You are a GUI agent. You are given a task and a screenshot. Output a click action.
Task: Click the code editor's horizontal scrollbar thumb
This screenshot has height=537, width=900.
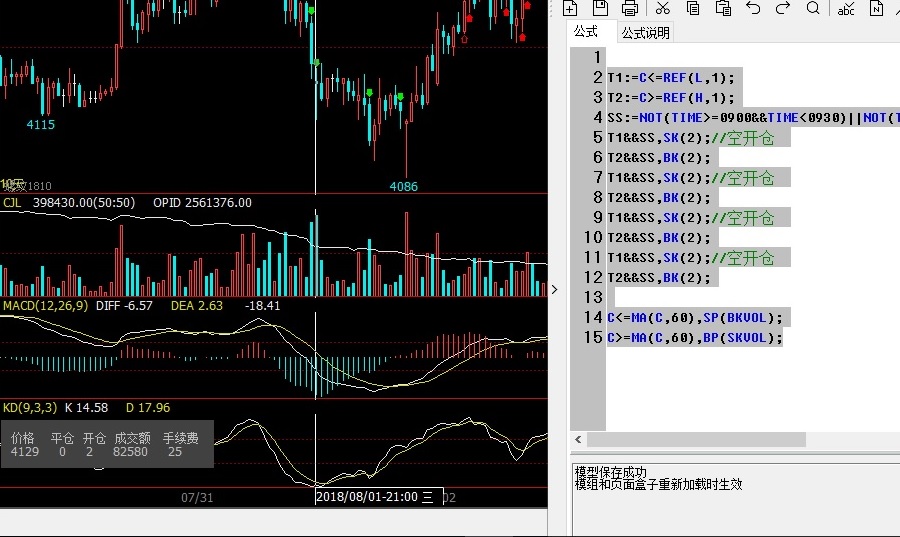point(695,440)
